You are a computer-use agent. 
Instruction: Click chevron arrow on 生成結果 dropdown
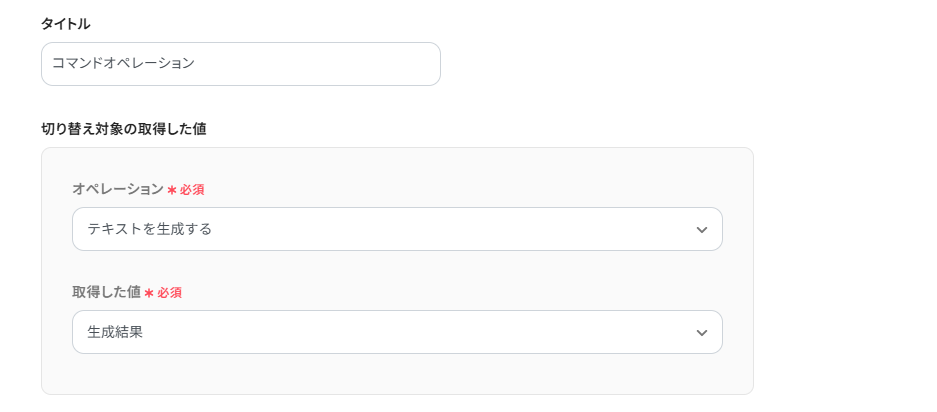pos(701,333)
